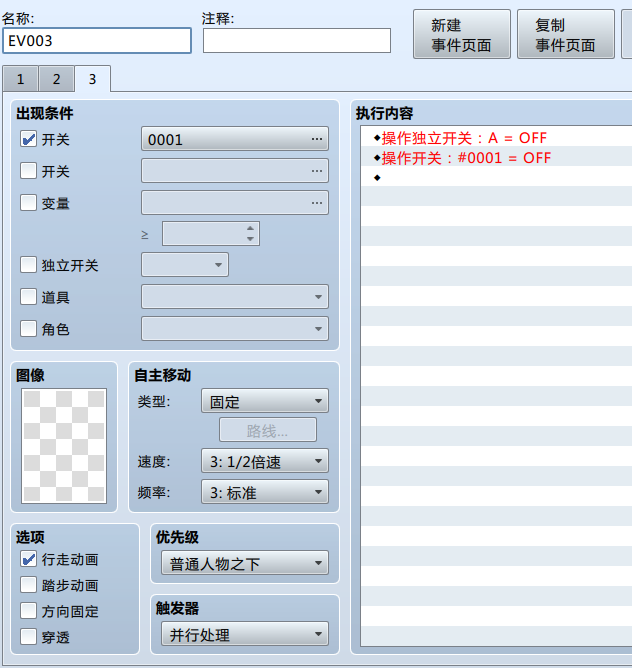The width and height of the screenshot is (632, 668).
Task: Expand the 角色 dropdown
Action: click(x=235, y=328)
